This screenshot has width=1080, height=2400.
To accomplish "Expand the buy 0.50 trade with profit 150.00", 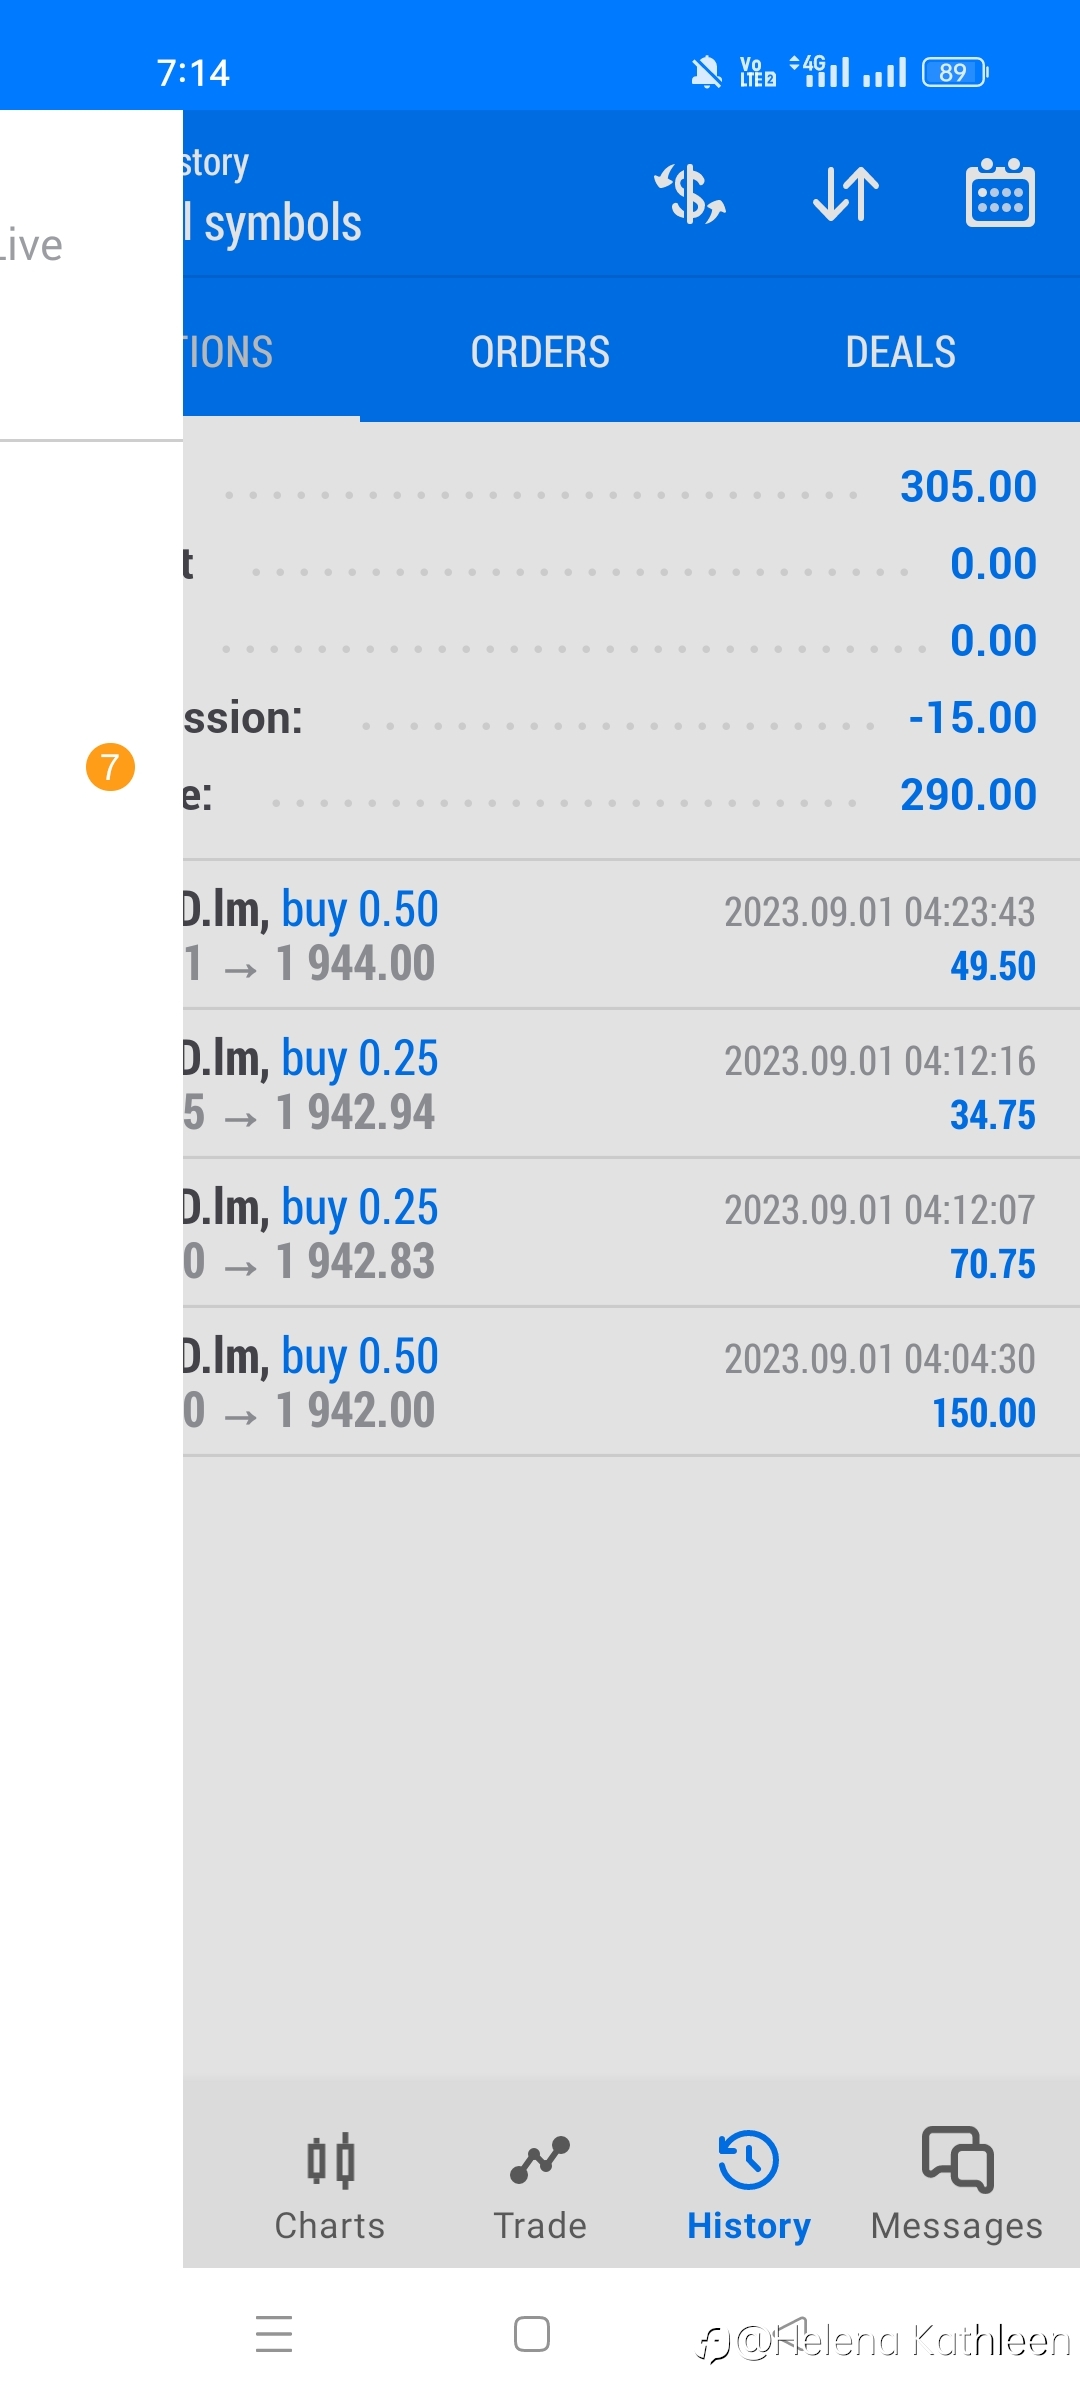I will [631, 1382].
